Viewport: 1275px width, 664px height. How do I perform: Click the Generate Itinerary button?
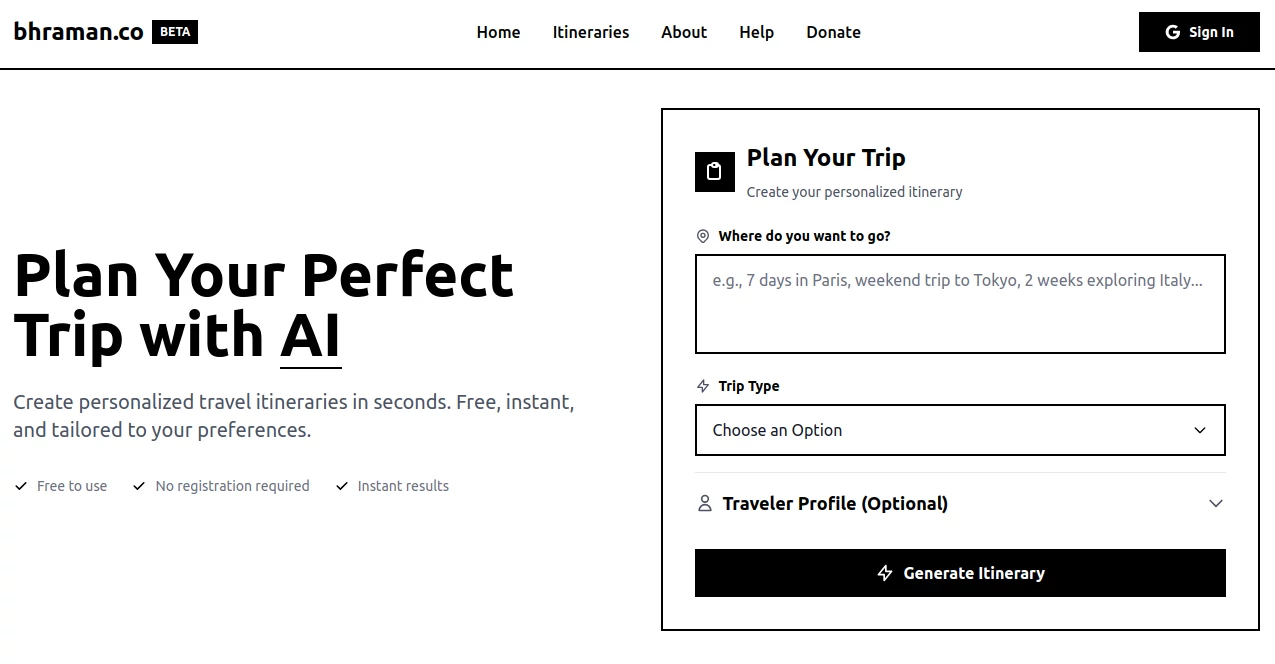tap(960, 573)
